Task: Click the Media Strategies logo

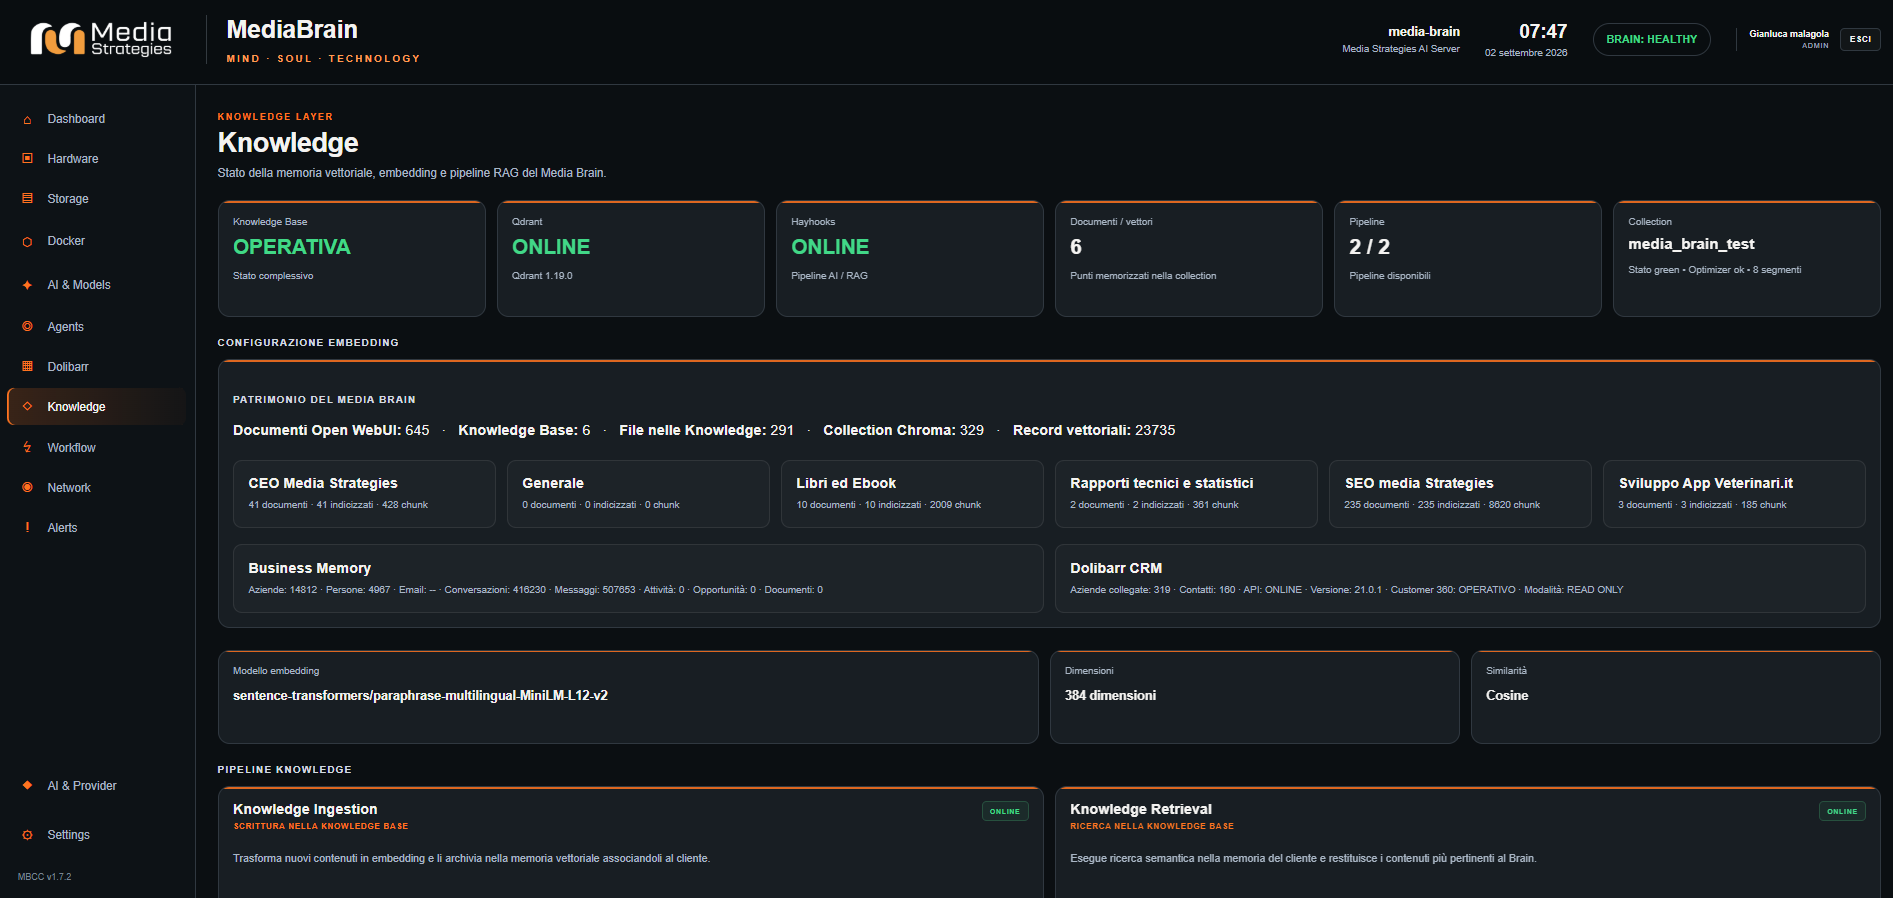Action: pos(101,39)
